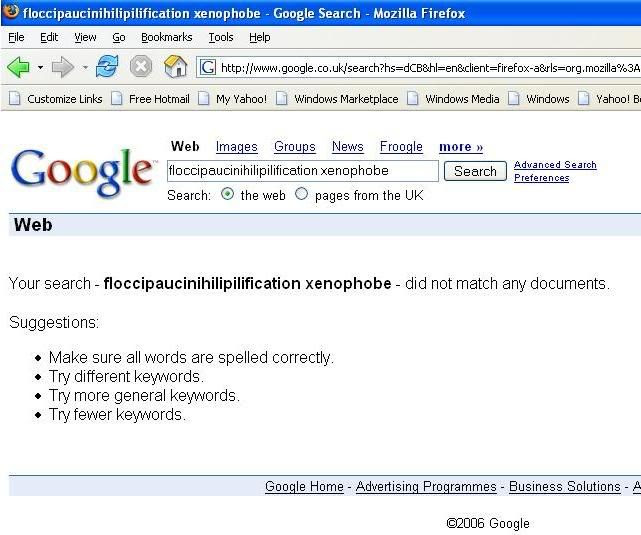Open the Edit menu
Viewport: 641px width, 535px height.
pyautogui.click(x=49, y=37)
